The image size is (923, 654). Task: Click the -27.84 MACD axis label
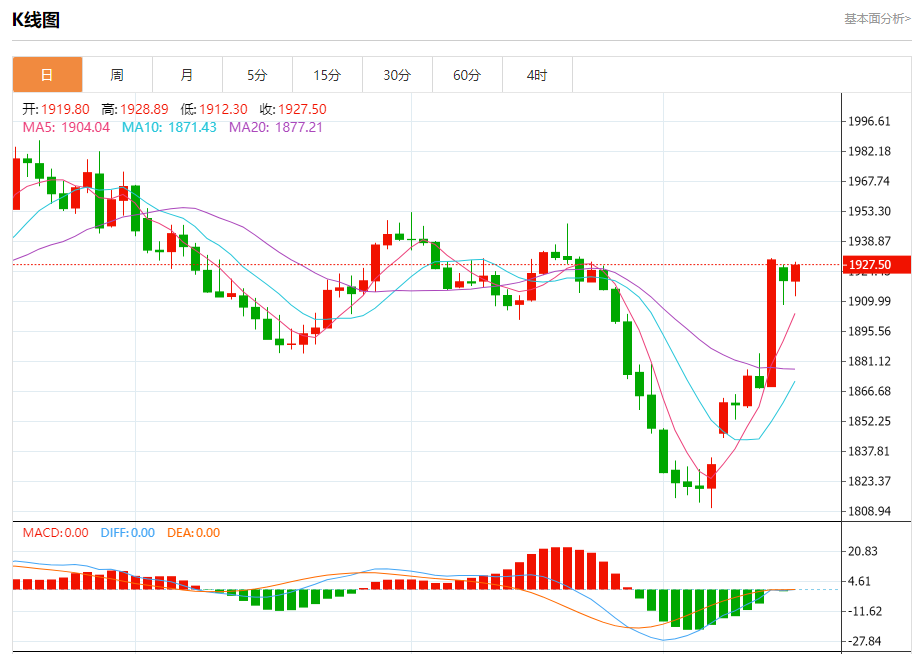(865, 642)
